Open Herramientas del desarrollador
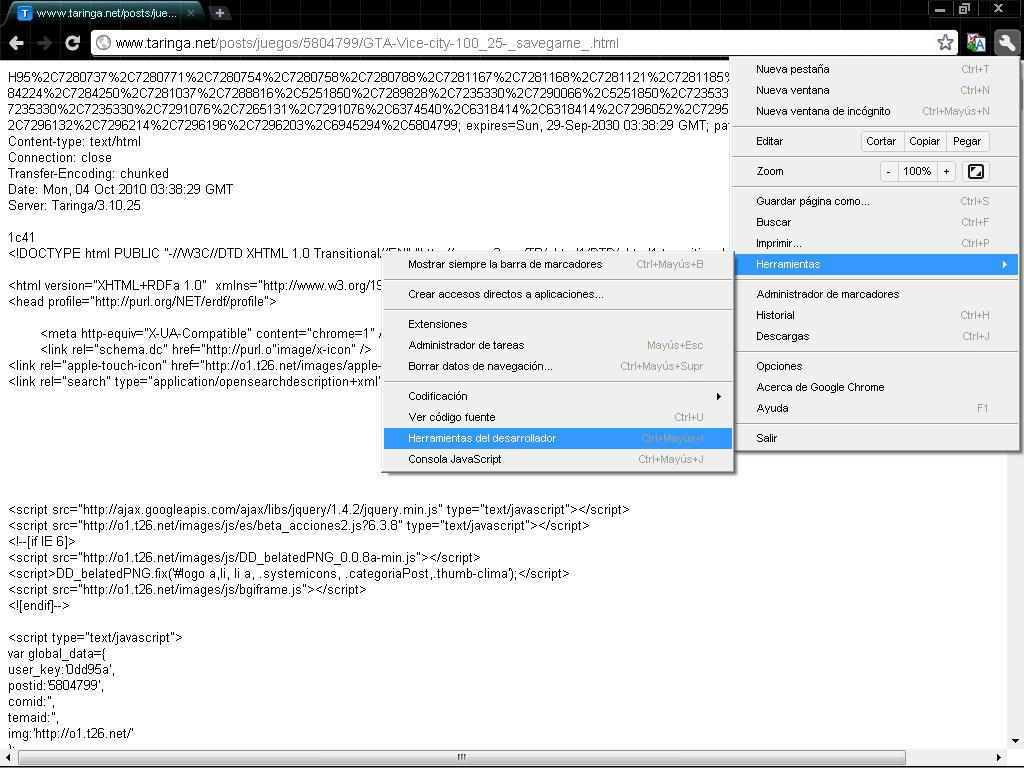Image resolution: width=1024 pixels, height=768 pixels. (558, 438)
